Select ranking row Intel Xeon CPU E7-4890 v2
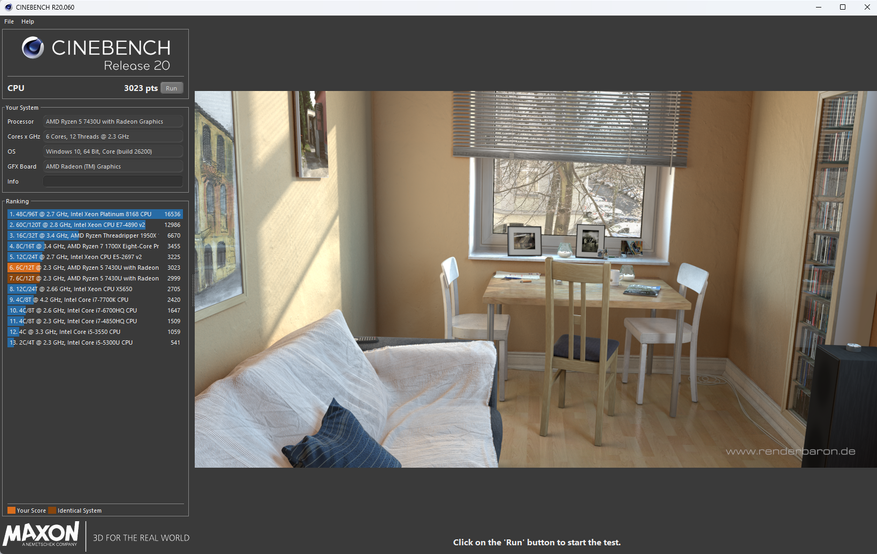The width and height of the screenshot is (877, 554). point(95,225)
